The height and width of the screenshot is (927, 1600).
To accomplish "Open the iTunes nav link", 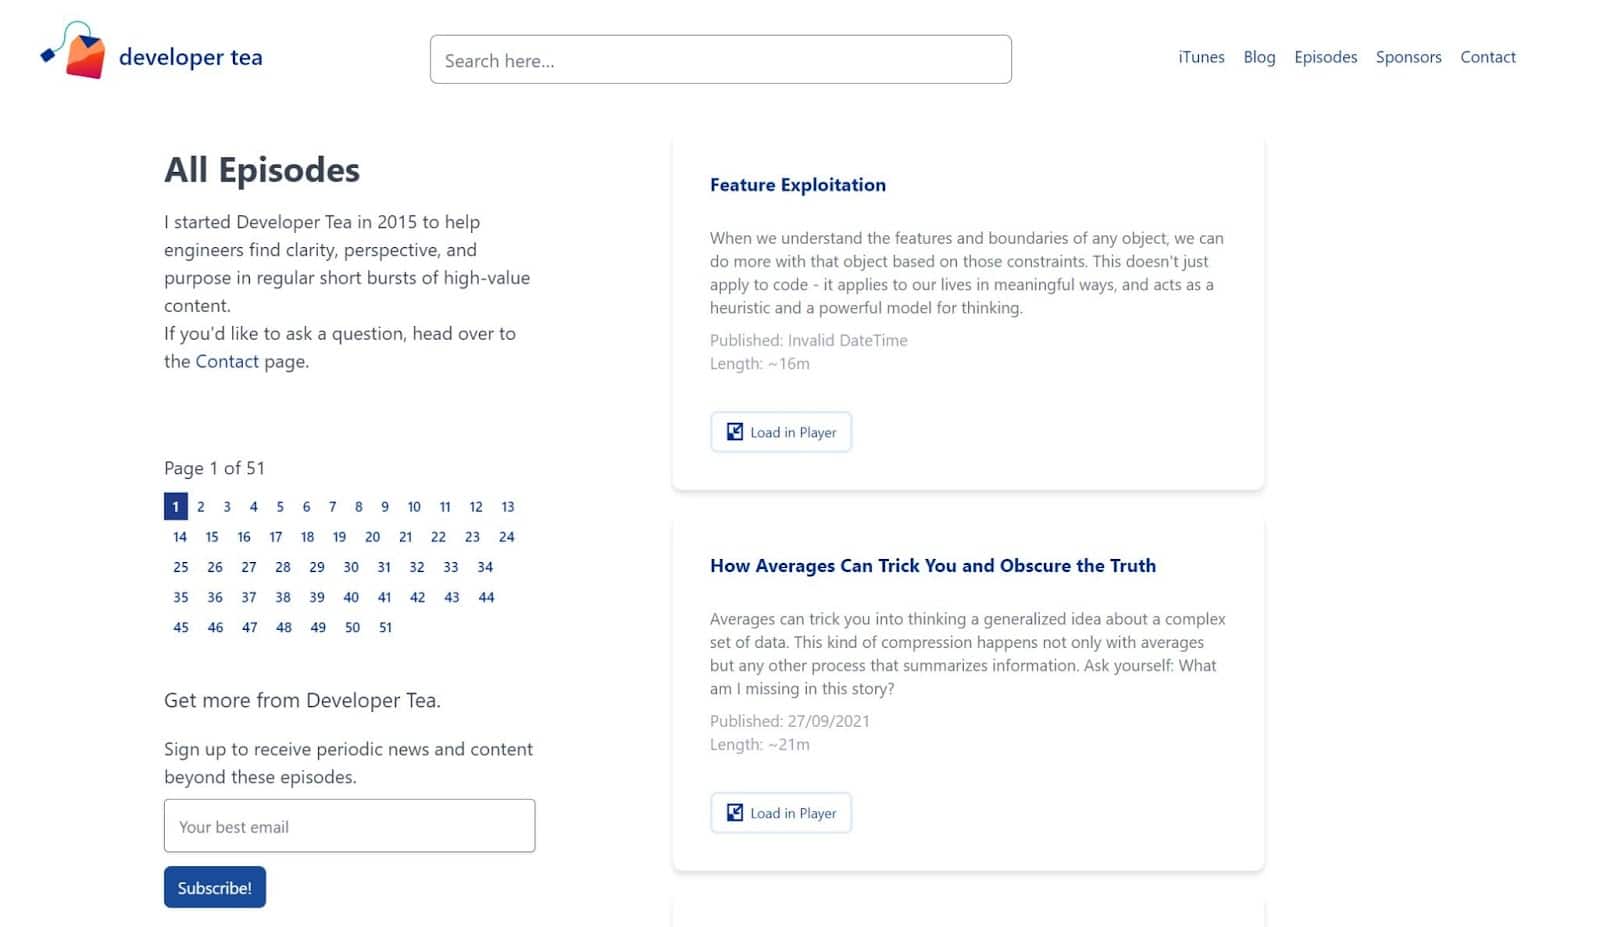I will (x=1201, y=57).
